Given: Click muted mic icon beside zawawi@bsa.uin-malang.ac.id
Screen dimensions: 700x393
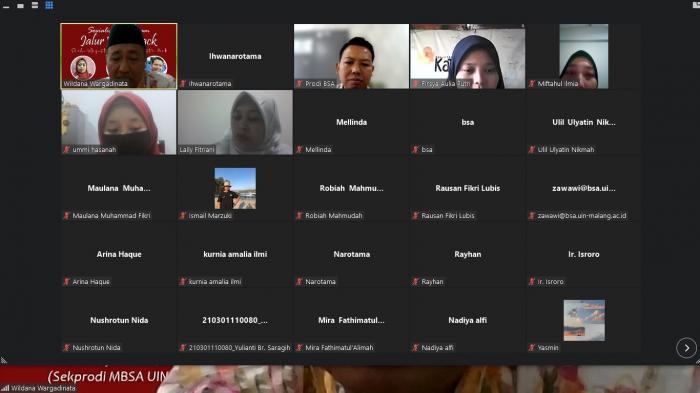Looking at the screenshot, I should (x=532, y=216).
